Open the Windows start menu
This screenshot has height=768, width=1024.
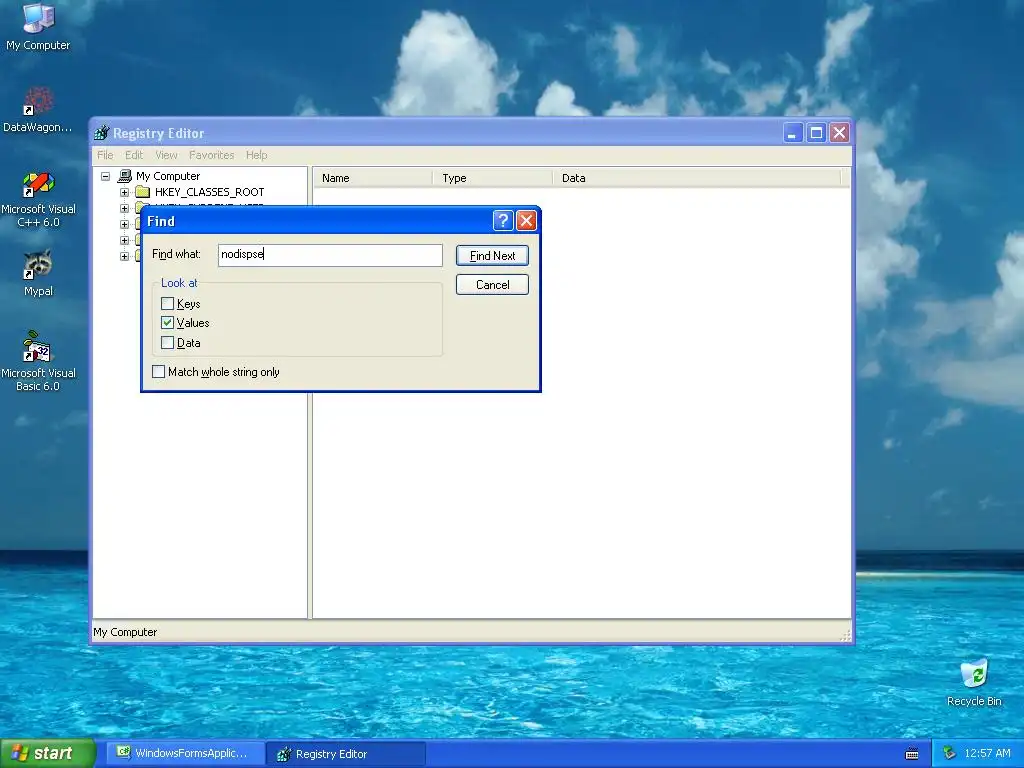47,753
